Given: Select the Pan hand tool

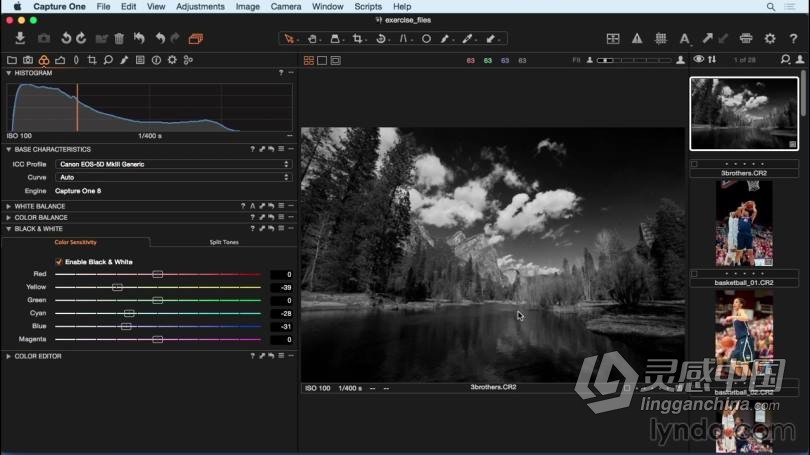Looking at the screenshot, I should (312, 39).
